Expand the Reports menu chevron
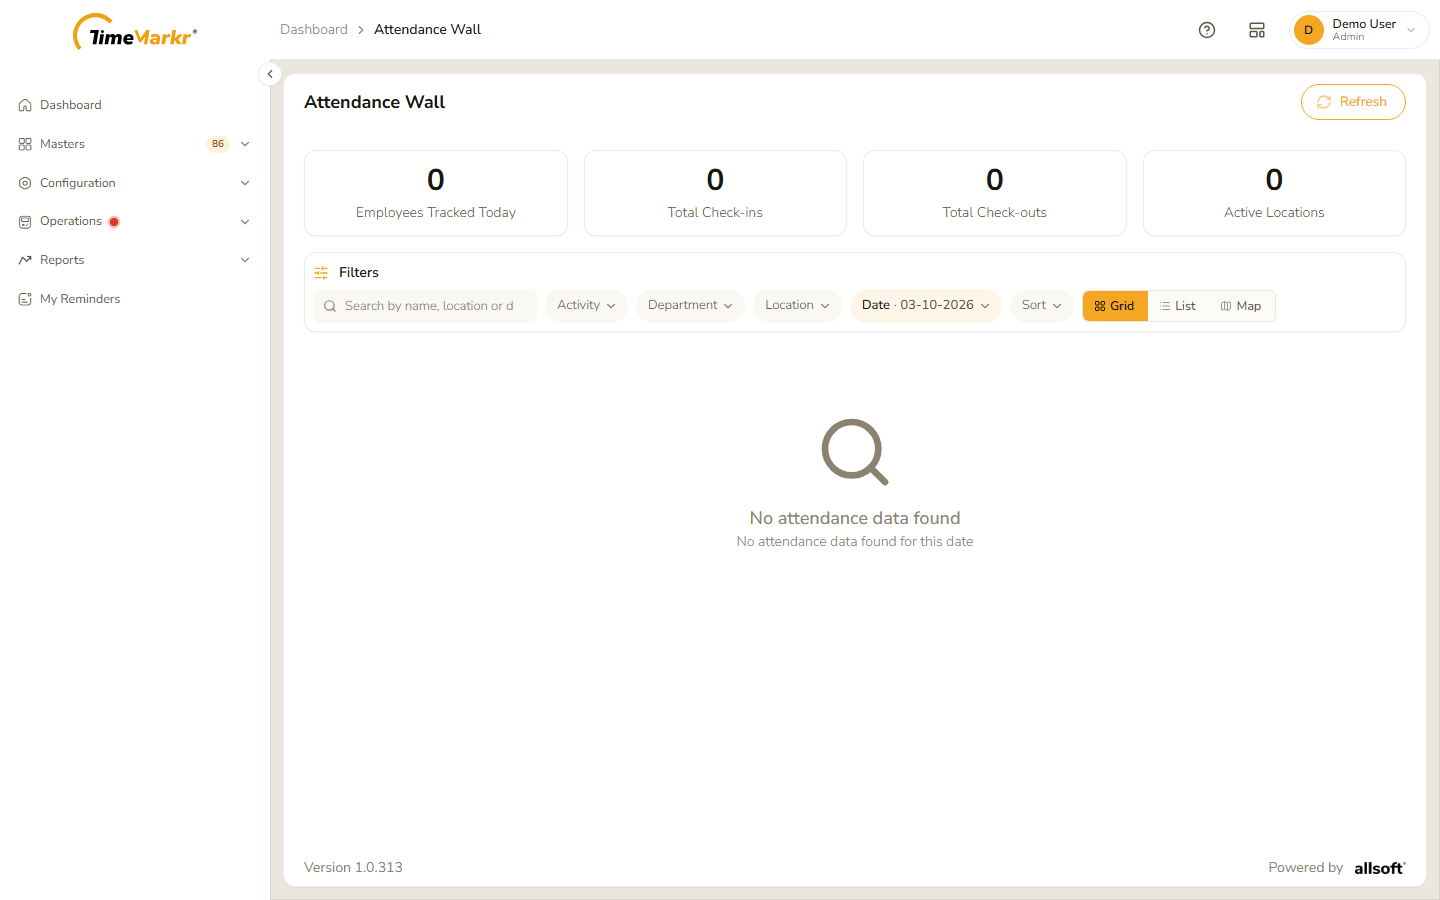The image size is (1440, 900). [x=245, y=260]
